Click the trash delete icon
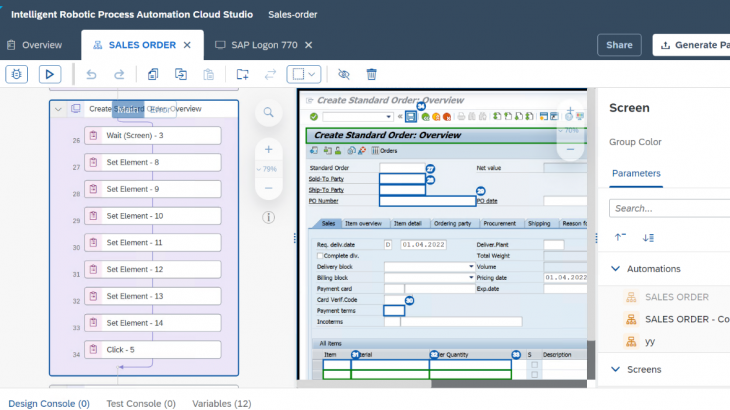The width and height of the screenshot is (730, 410). pyautogui.click(x=371, y=74)
